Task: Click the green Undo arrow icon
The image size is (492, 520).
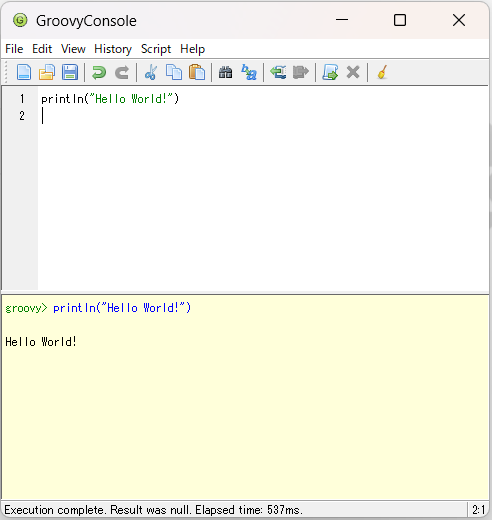Action: click(99, 72)
